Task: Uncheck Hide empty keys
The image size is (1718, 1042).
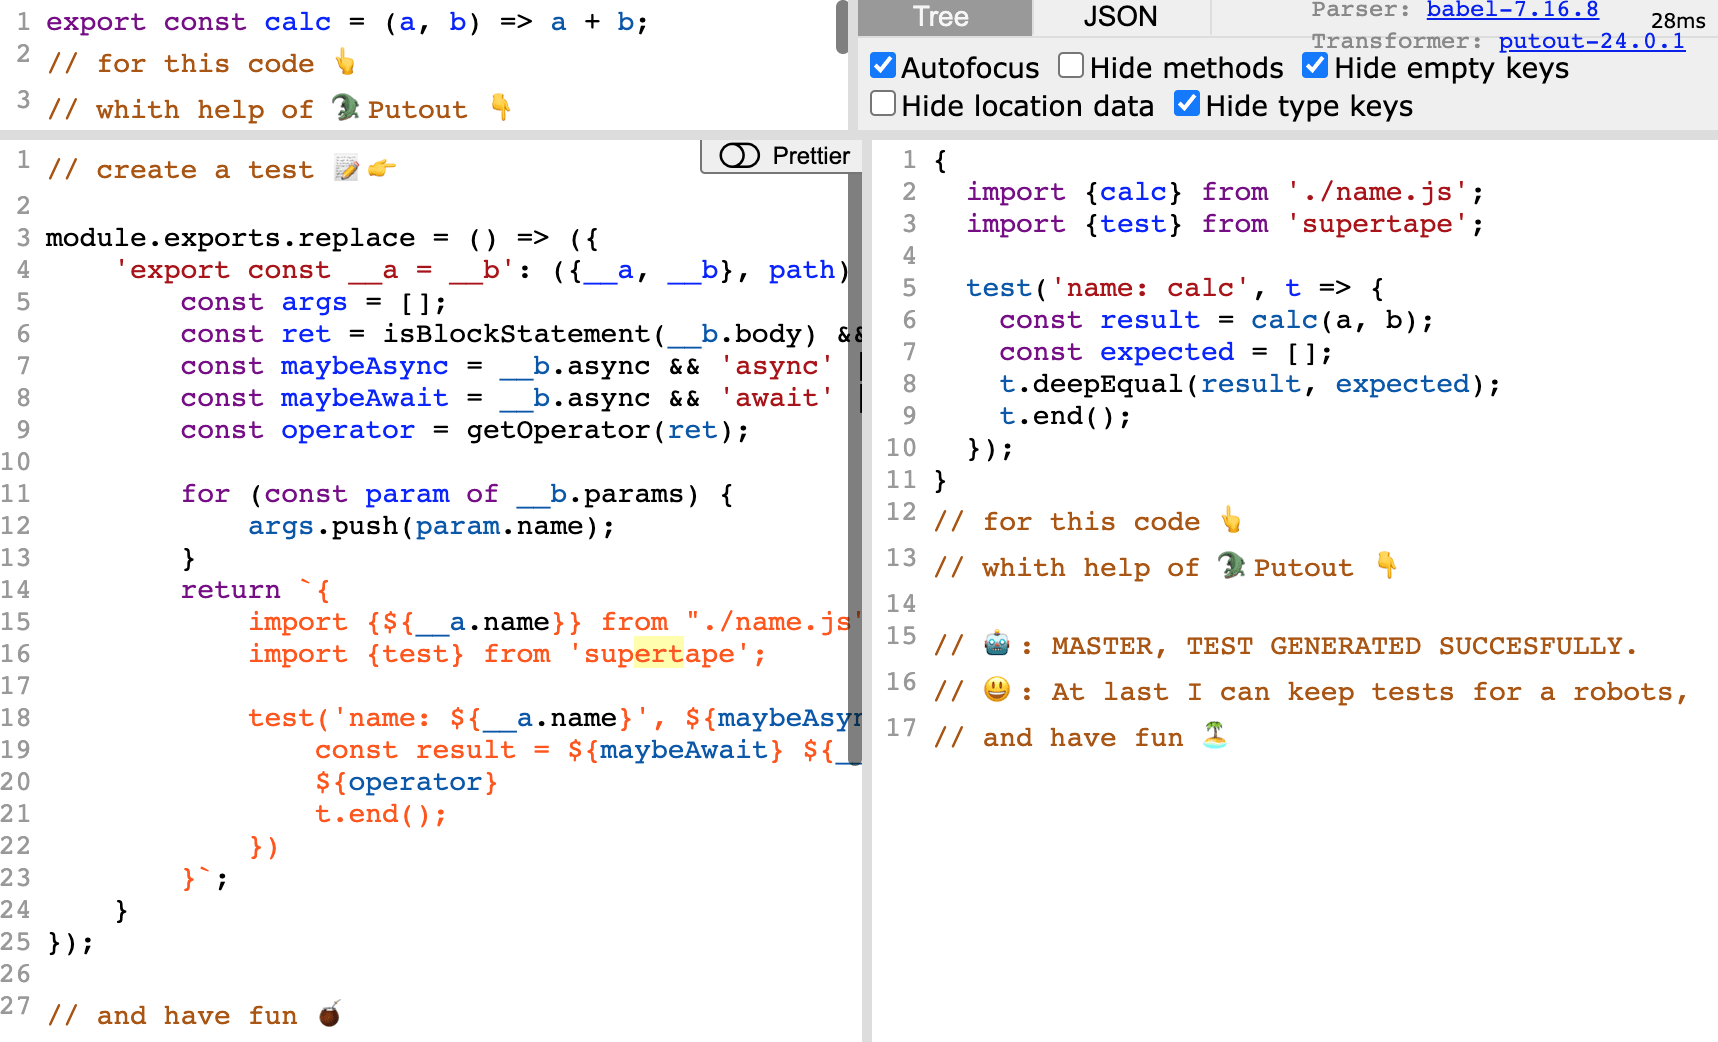Action: pyautogui.click(x=1315, y=66)
